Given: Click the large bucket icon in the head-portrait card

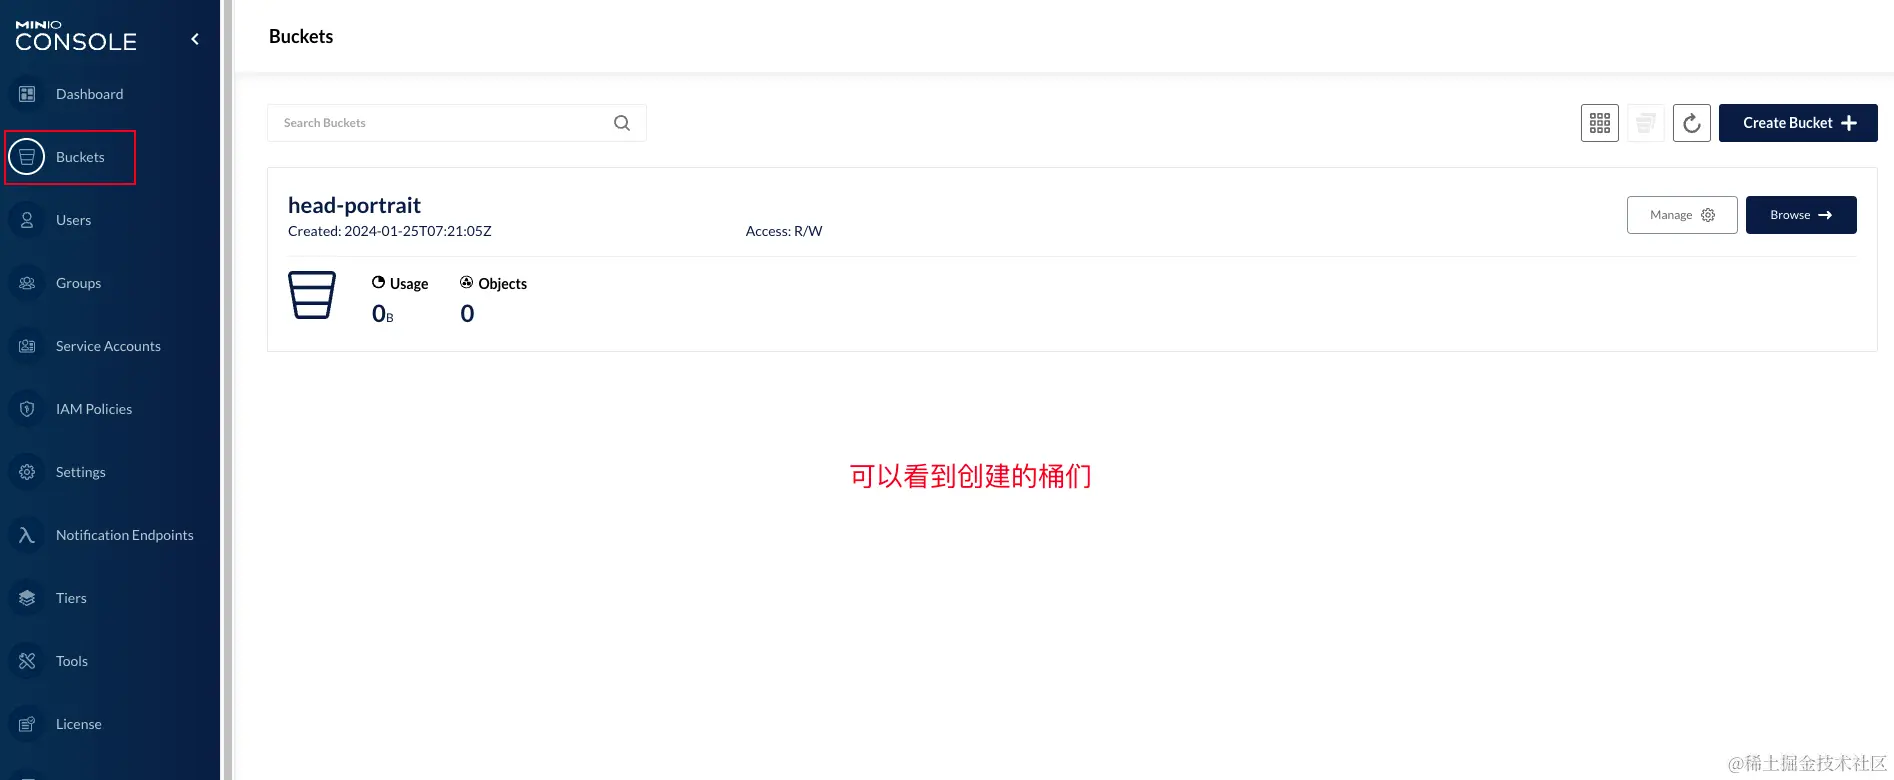Looking at the screenshot, I should pos(312,295).
